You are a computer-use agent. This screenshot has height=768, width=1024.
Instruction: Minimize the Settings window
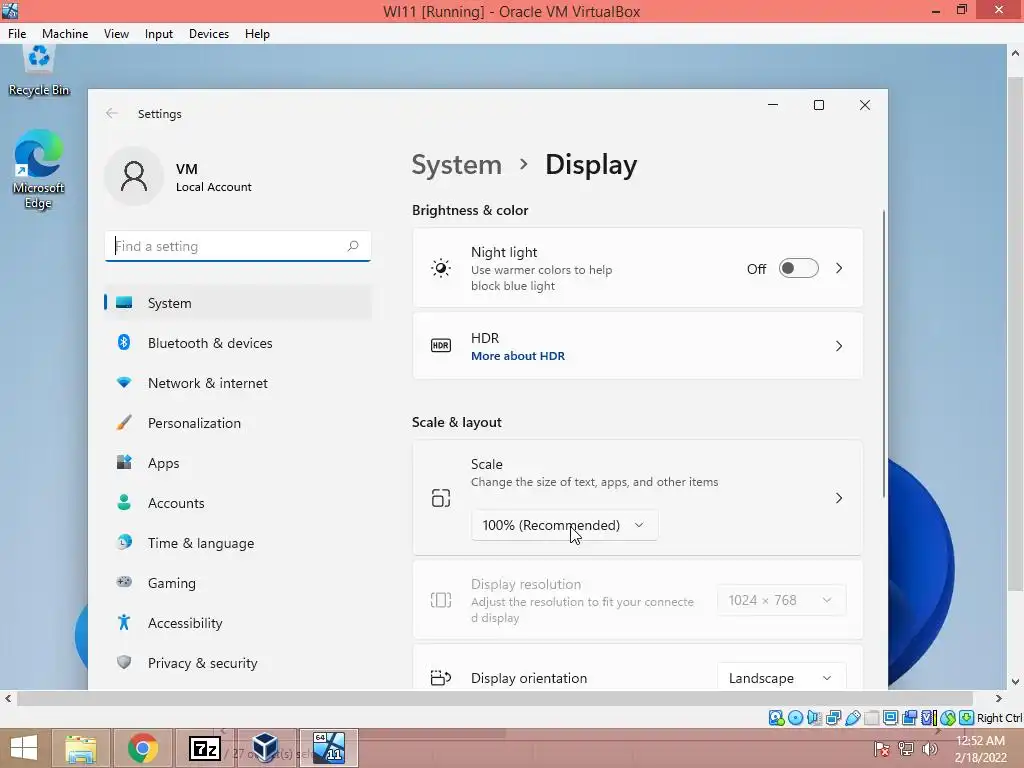click(x=773, y=105)
